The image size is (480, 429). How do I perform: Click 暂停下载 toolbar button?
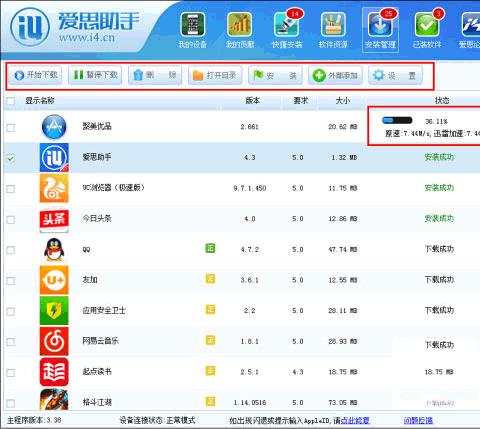[x=95, y=75]
